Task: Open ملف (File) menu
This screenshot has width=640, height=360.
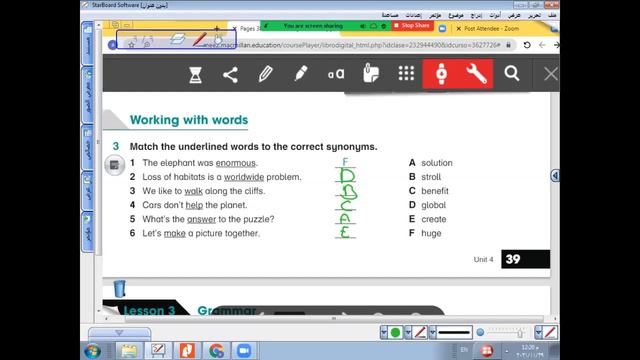Action: pyautogui.click(x=552, y=15)
